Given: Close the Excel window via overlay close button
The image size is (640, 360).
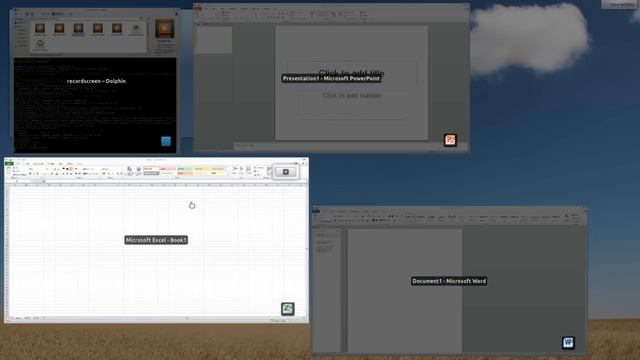Looking at the screenshot, I should [286, 172].
